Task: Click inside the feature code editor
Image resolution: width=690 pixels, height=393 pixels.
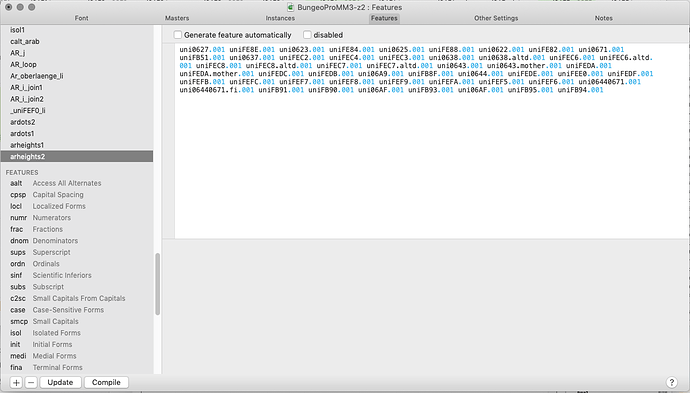Action: 431,141
